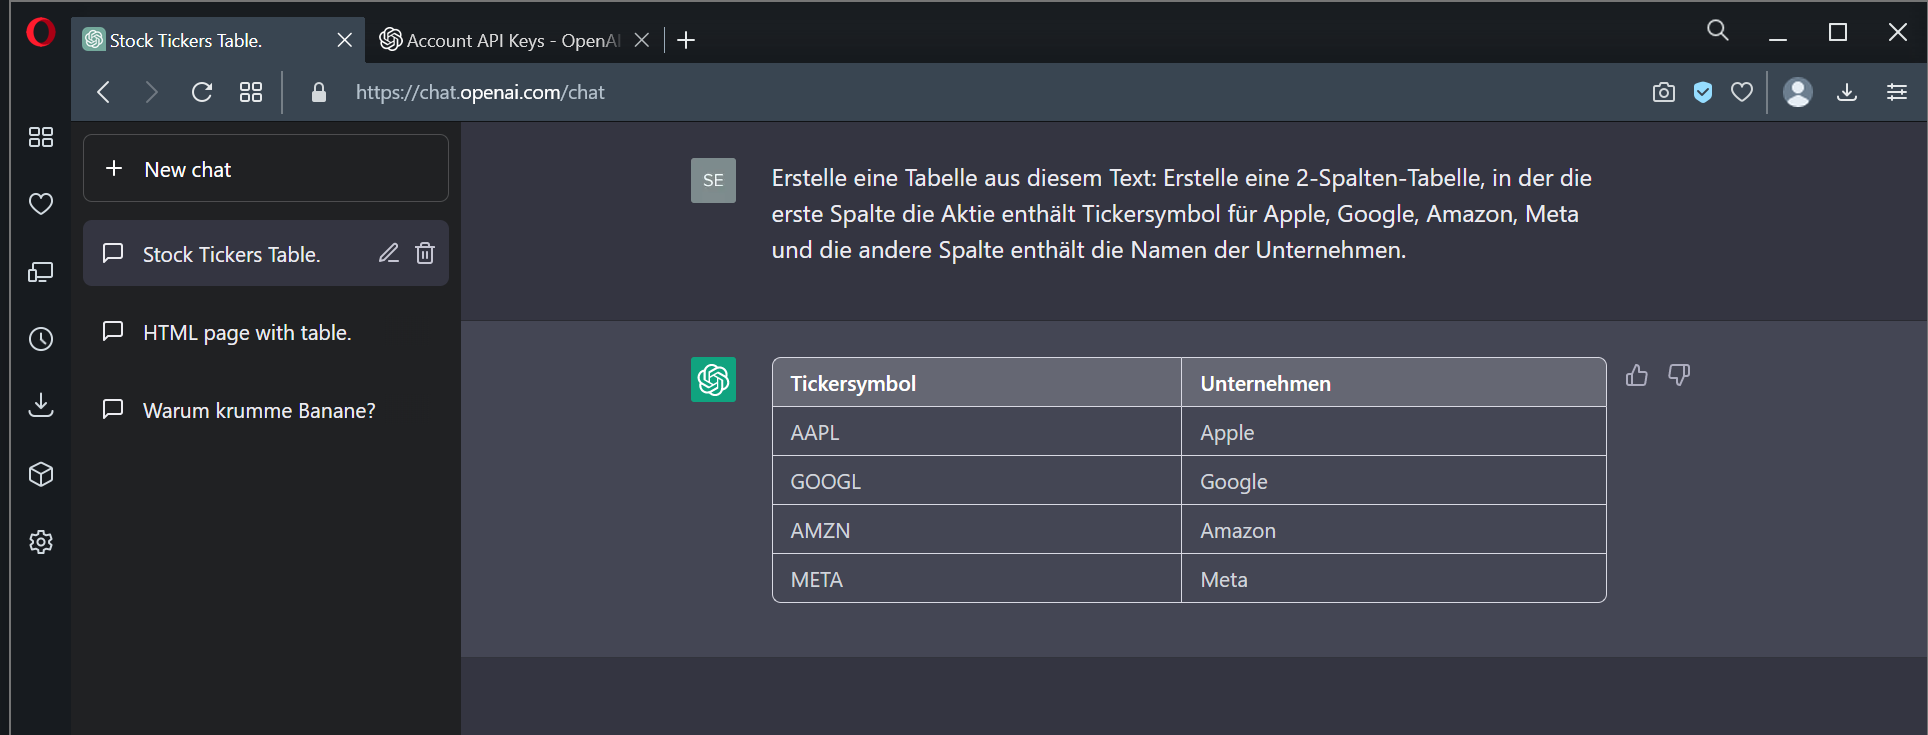Open History clock in the sidebar
The width and height of the screenshot is (1928, 735).
pyautogui.click(x=41, y=339)
